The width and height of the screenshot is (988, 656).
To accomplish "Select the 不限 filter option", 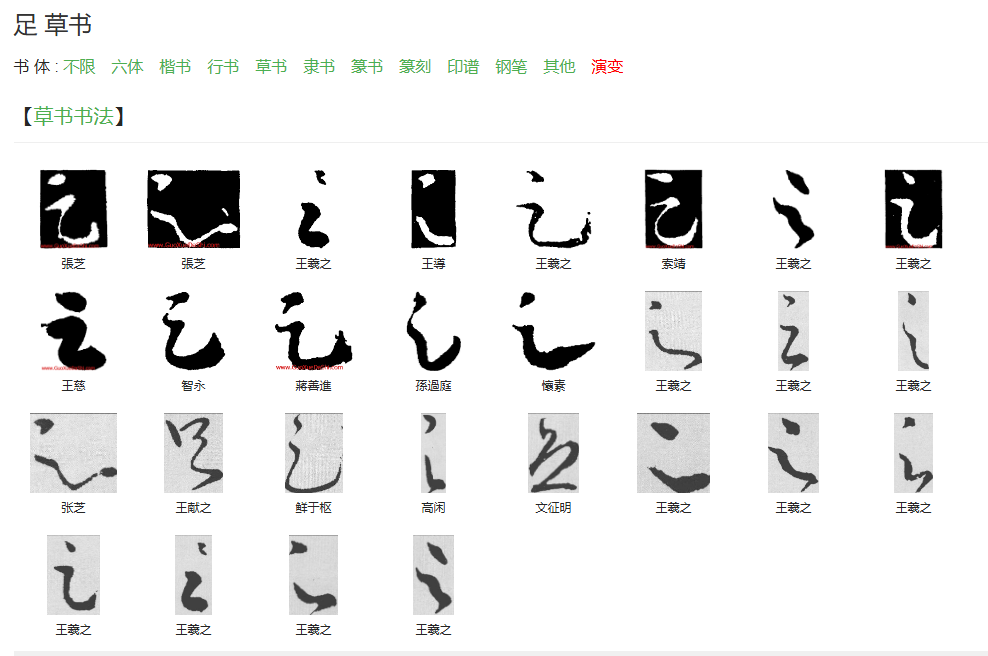I will [79, 67].
